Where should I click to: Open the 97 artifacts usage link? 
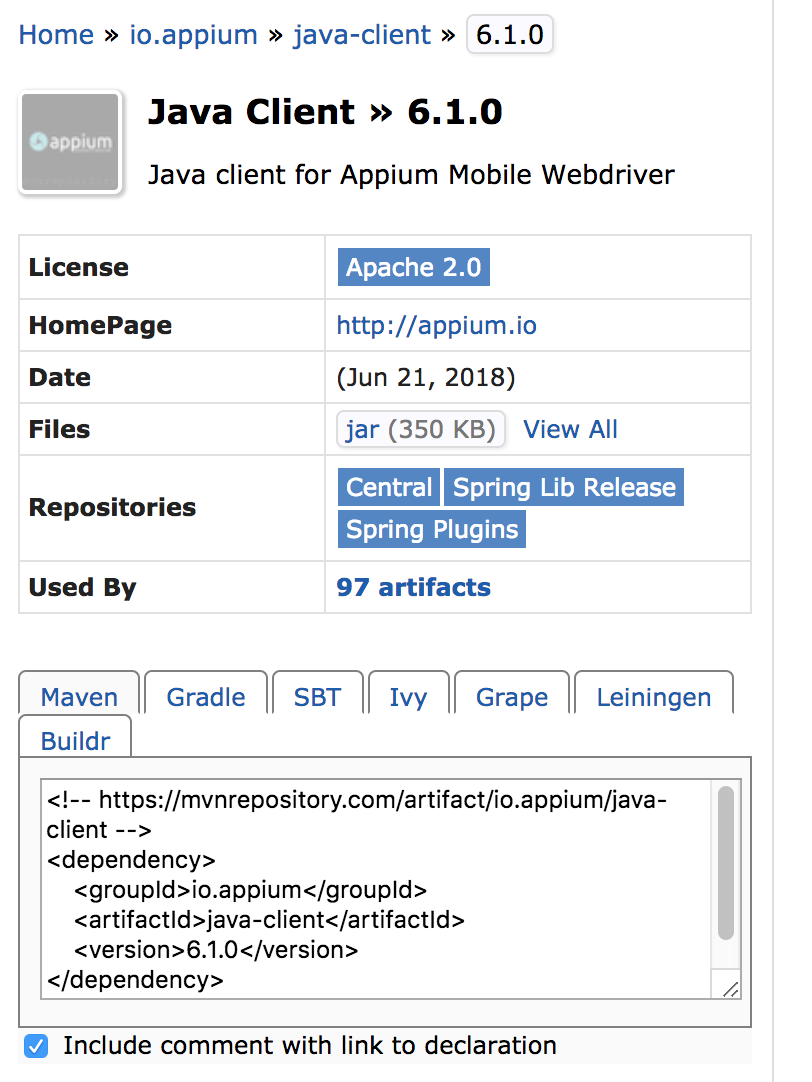(x=413, y=587)
